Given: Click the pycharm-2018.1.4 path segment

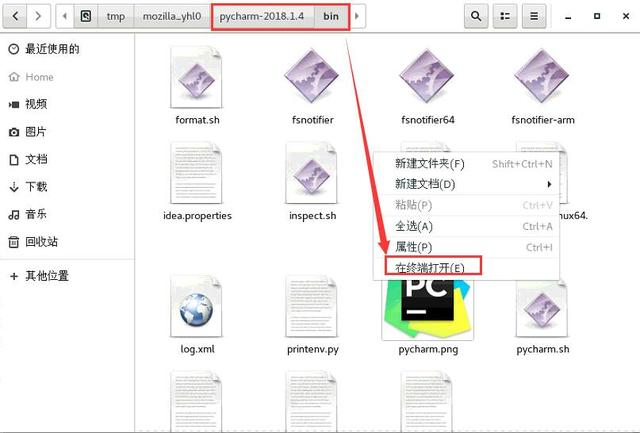Looking at the screenshot, I should click(x=262, y=16).
